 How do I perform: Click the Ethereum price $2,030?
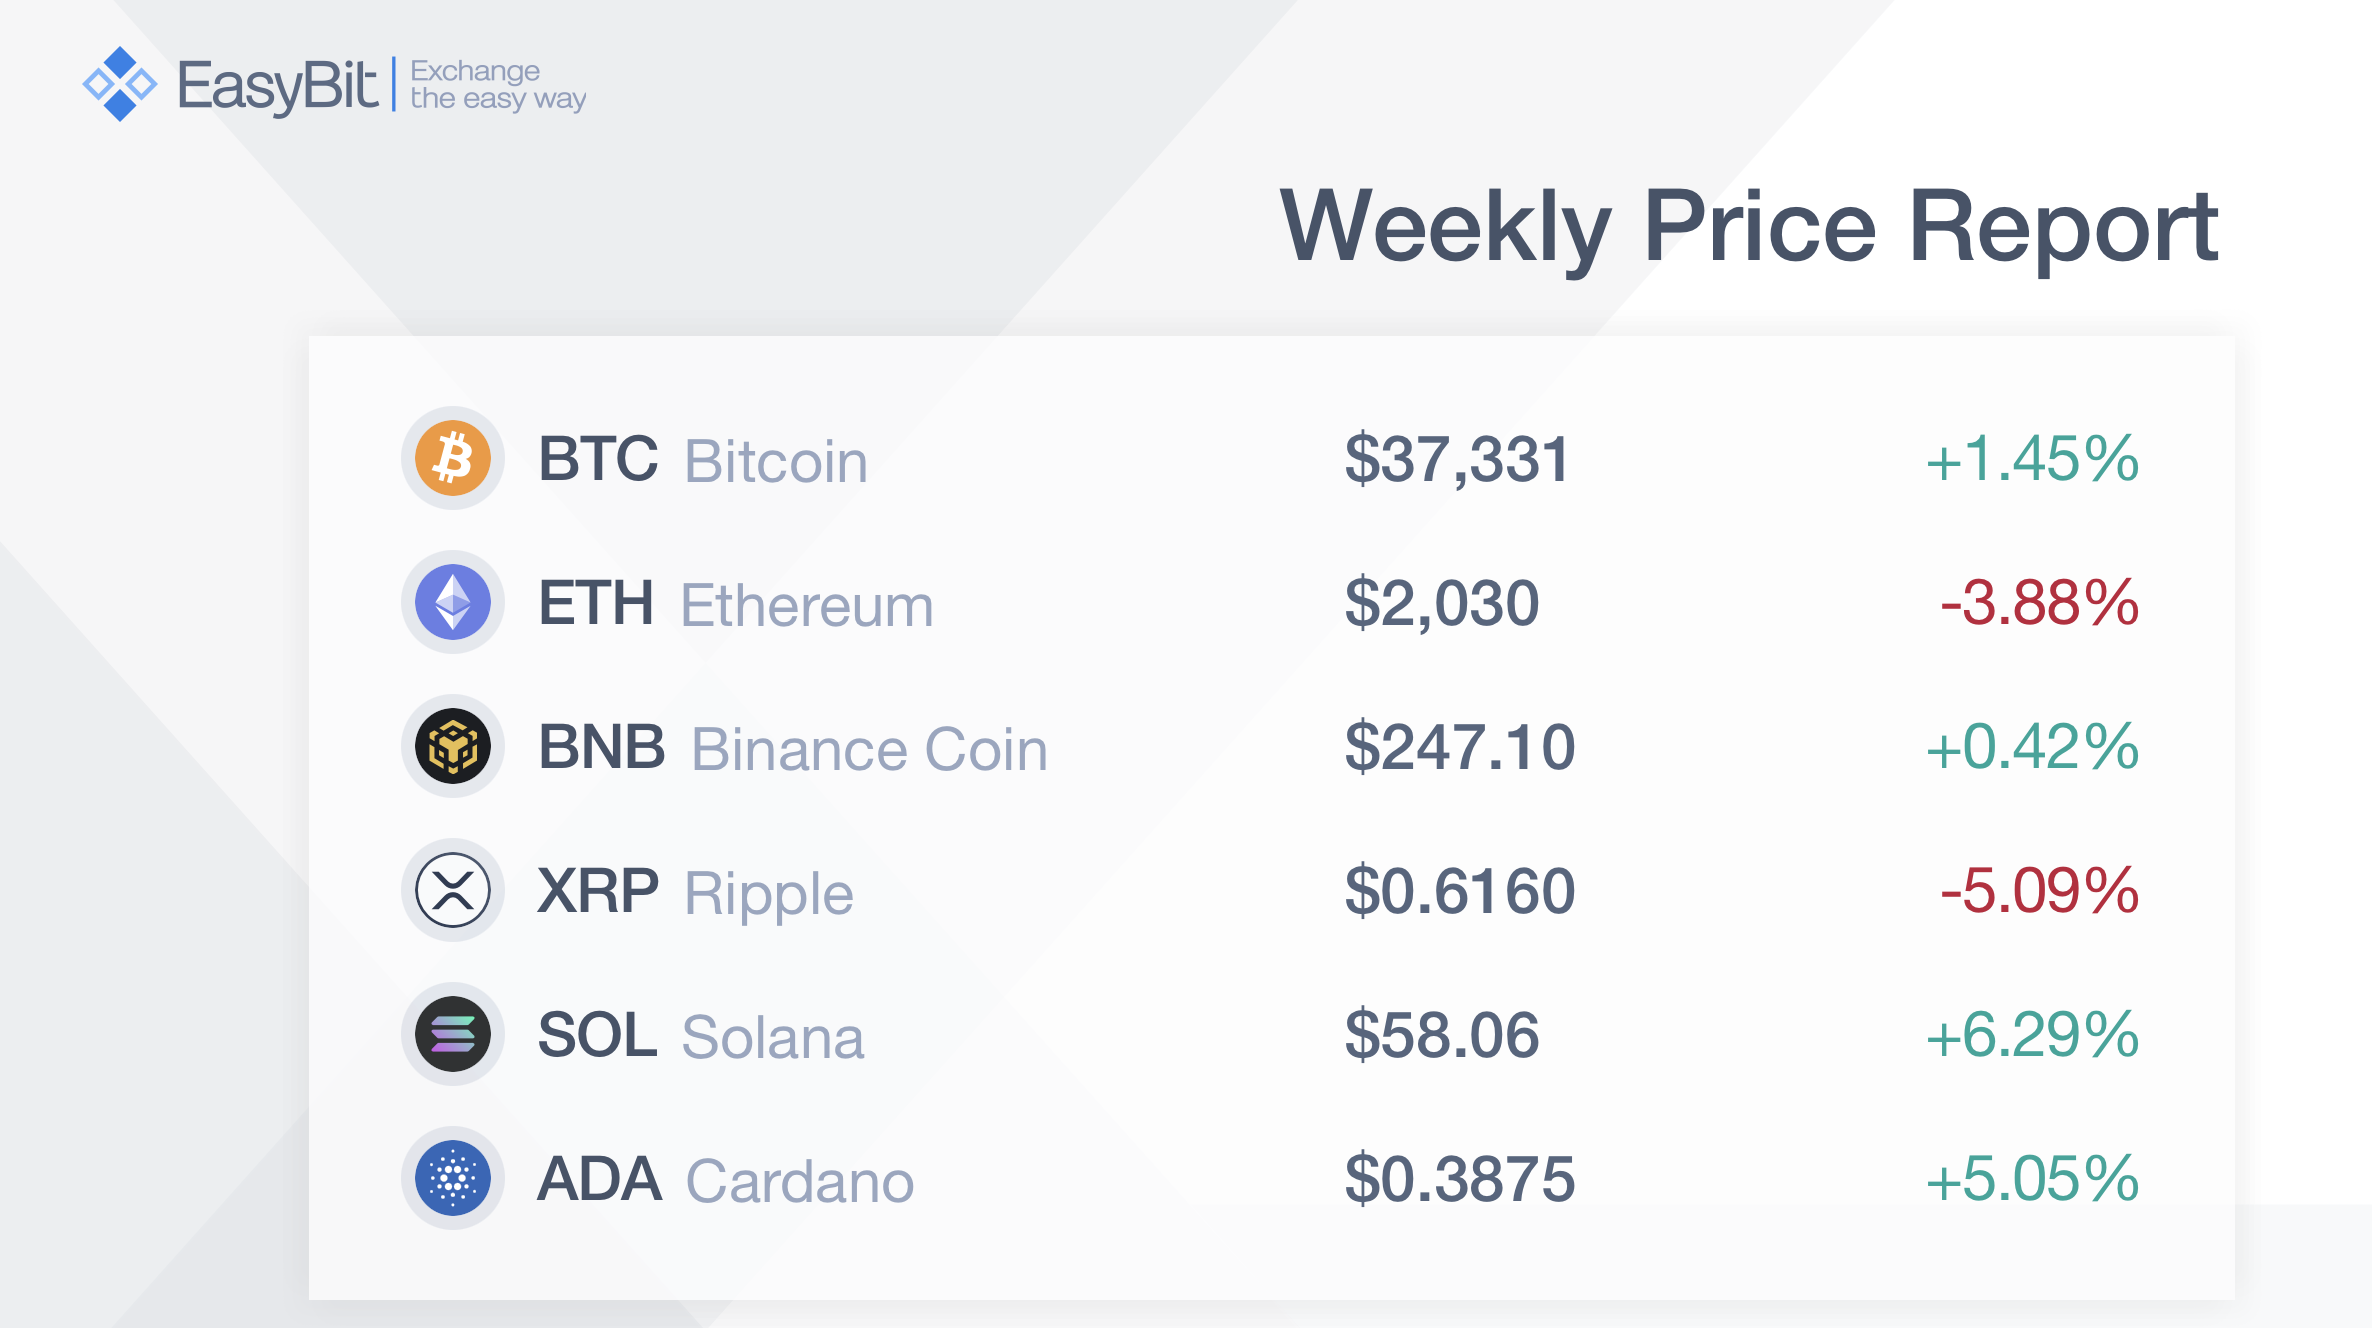click(x=1441, y=605)
